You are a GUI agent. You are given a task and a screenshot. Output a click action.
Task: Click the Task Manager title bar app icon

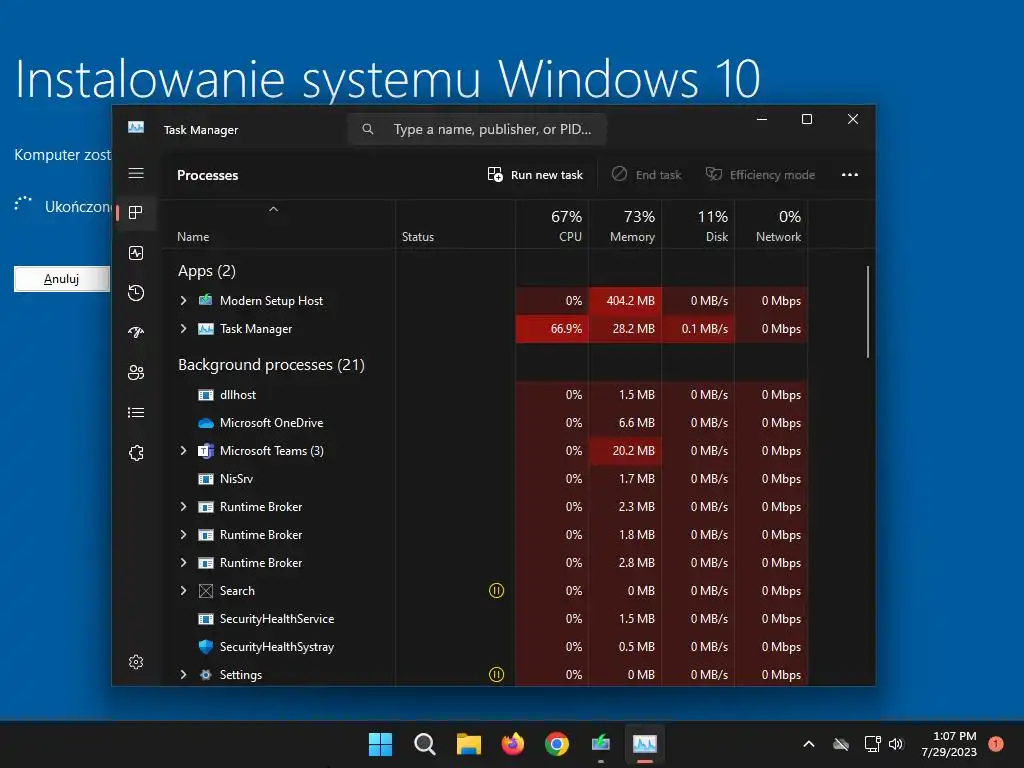136,127
